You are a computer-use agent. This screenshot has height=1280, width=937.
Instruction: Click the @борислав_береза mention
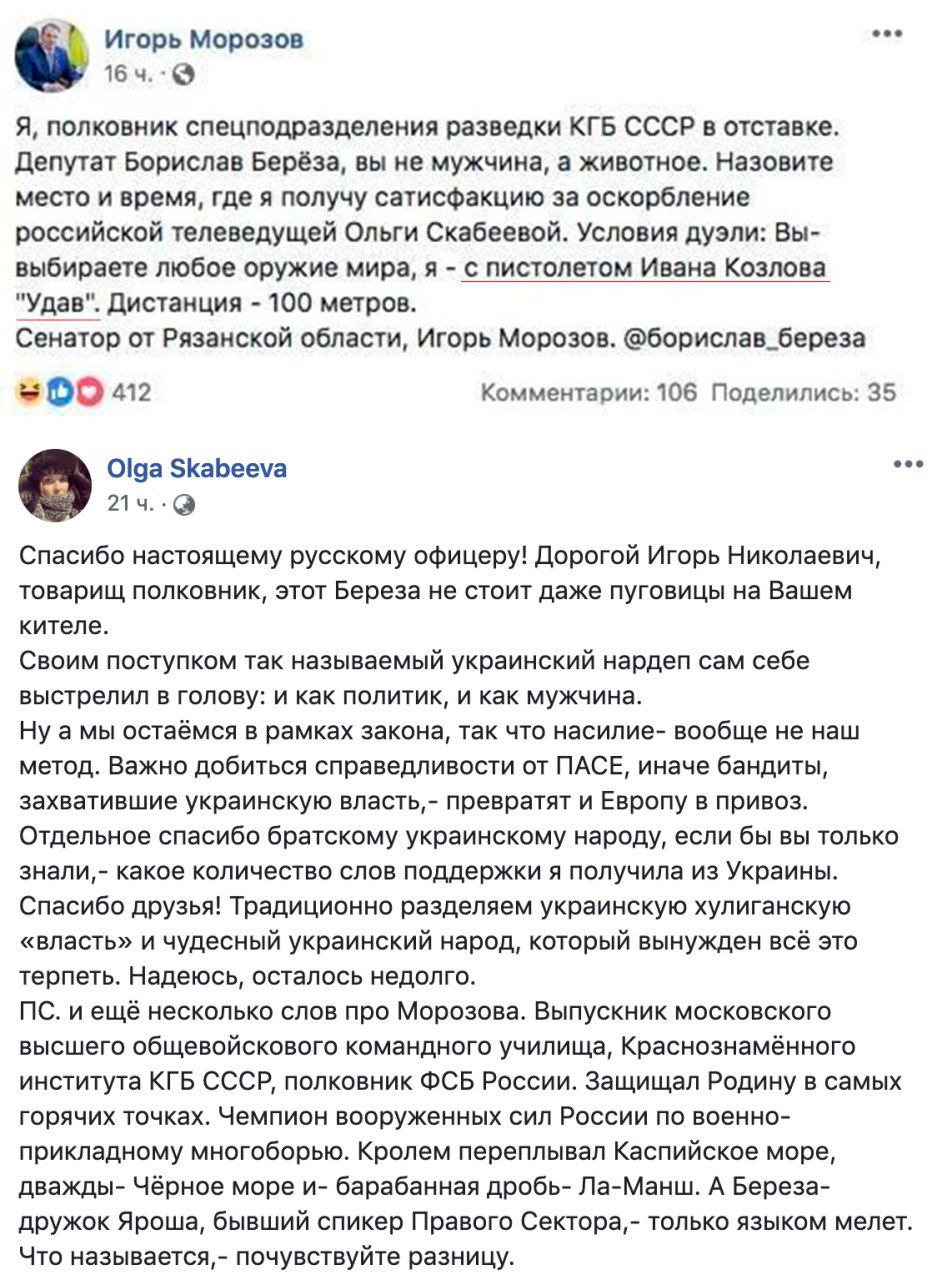point(743,339)
